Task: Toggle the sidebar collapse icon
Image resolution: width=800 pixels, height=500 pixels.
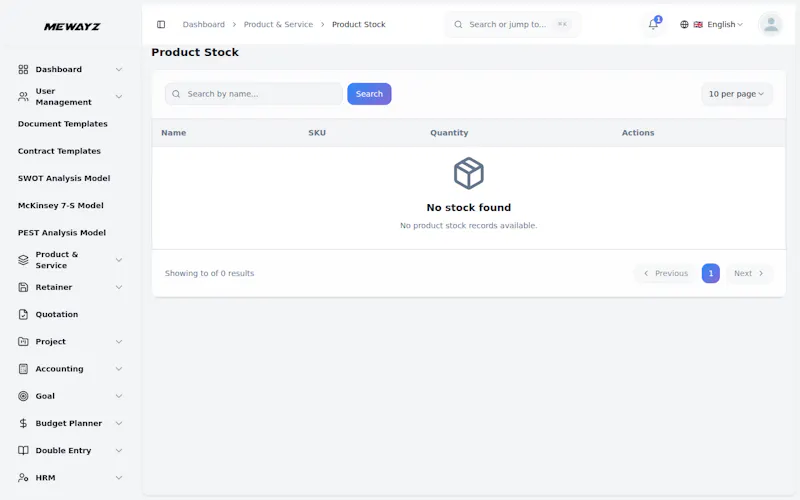Action: 161,24
